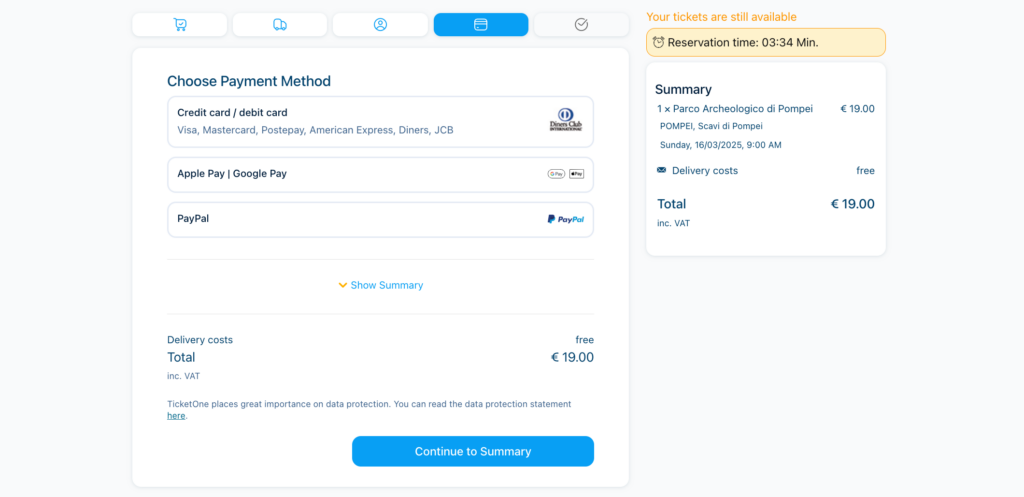Choose Credit card / debit card payment

pos(380,121)
